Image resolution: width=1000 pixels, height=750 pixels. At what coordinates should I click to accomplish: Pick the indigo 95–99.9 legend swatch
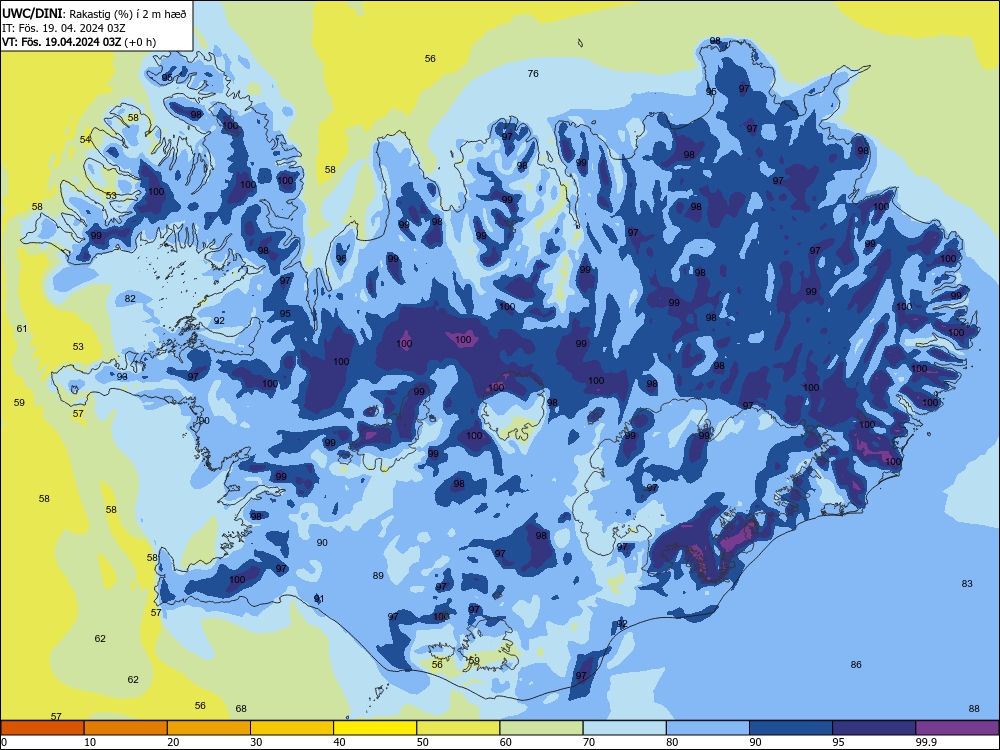click(x=874, y=728)
